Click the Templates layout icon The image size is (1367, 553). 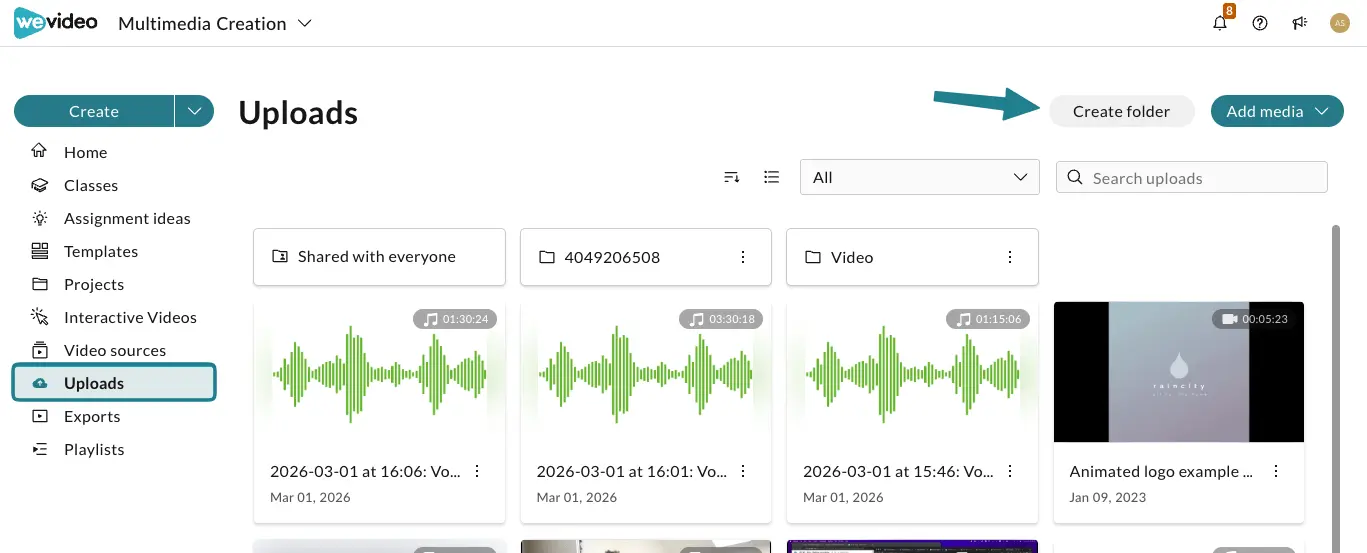tap(39, 251)
